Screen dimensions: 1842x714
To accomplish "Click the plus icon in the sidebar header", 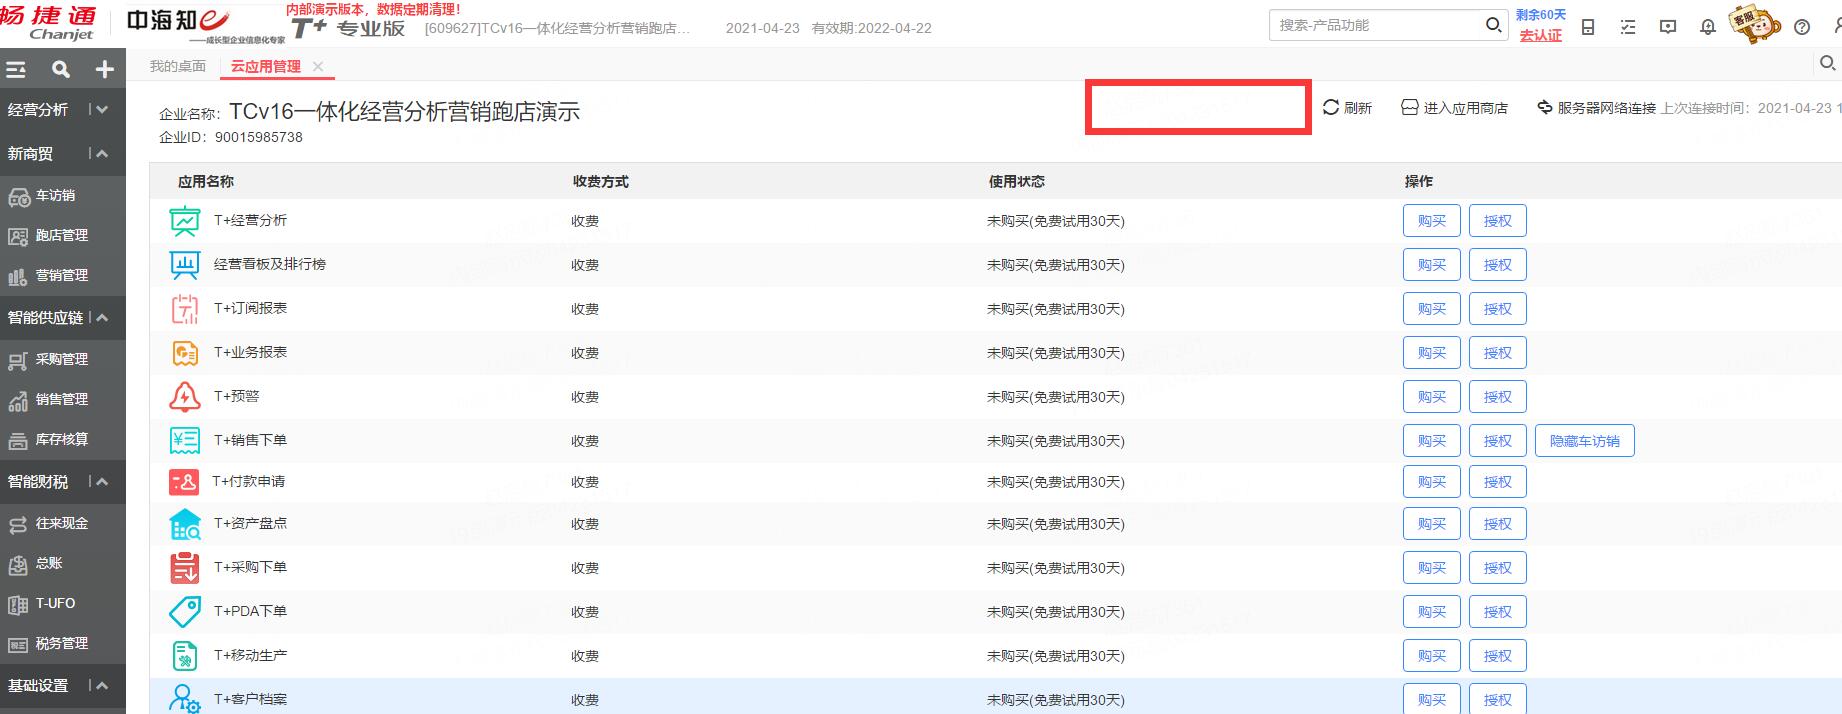I will [104, 69].
